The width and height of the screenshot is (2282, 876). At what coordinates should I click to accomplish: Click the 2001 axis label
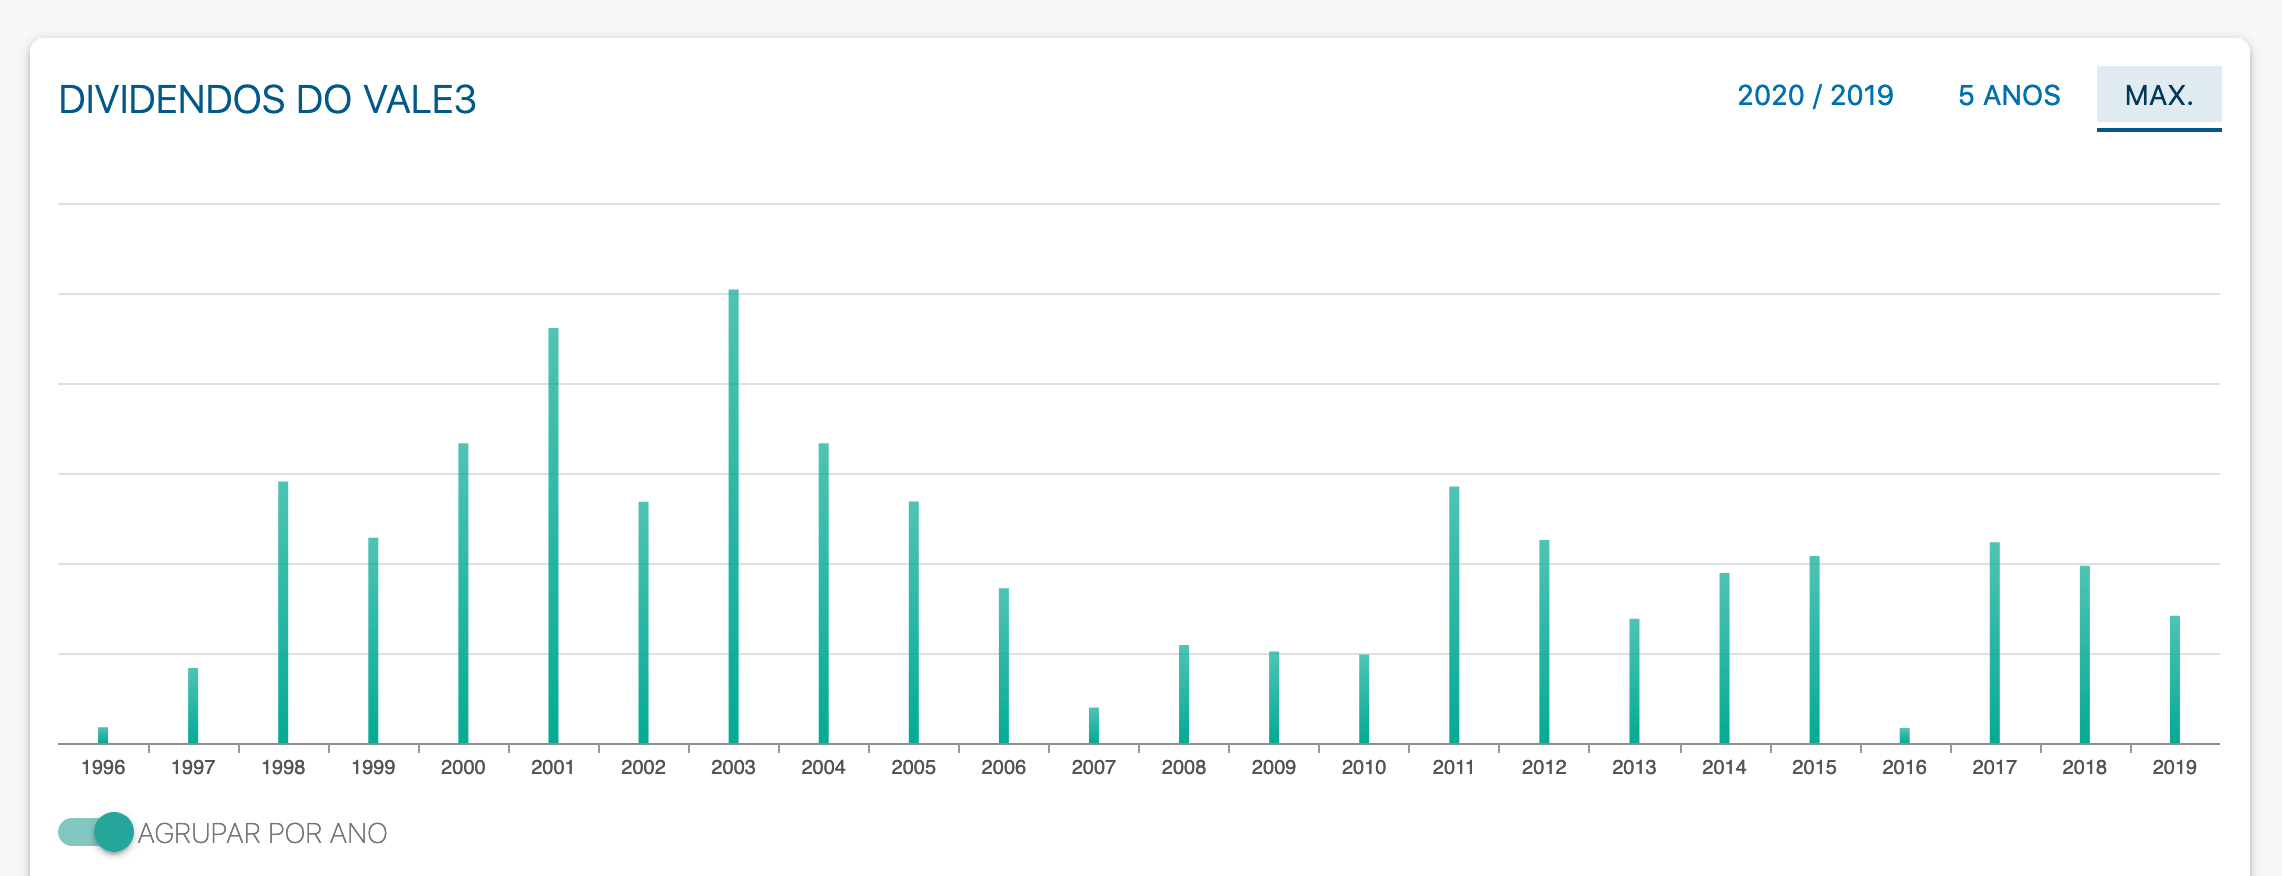click(x=553, y=767)
